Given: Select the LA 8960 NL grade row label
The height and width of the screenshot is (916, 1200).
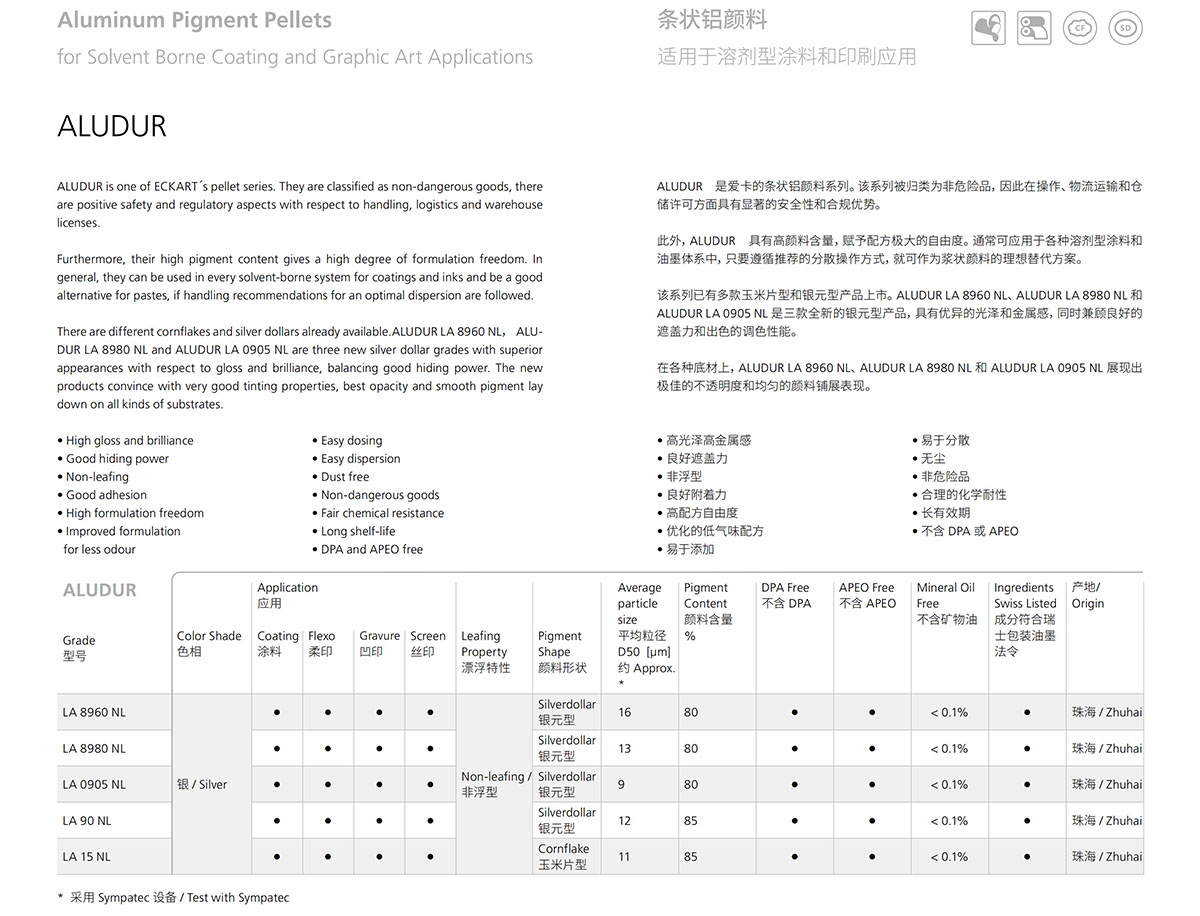Looking at the screenshot, I should [94, 713].
